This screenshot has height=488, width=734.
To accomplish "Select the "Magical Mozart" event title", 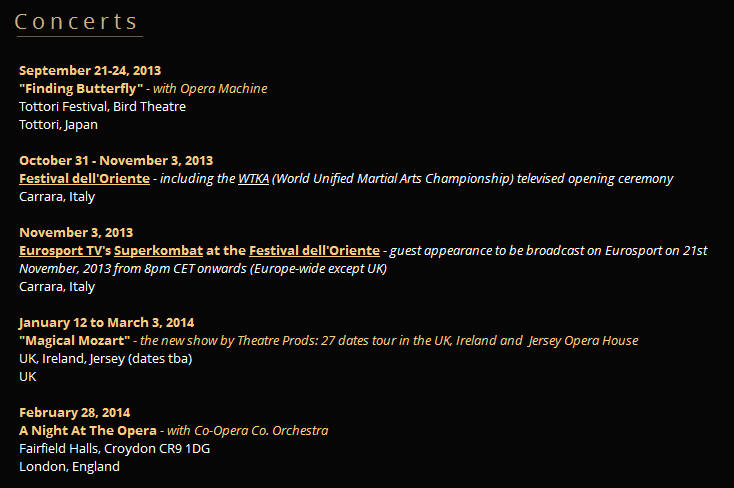I will tap(74, 340).
